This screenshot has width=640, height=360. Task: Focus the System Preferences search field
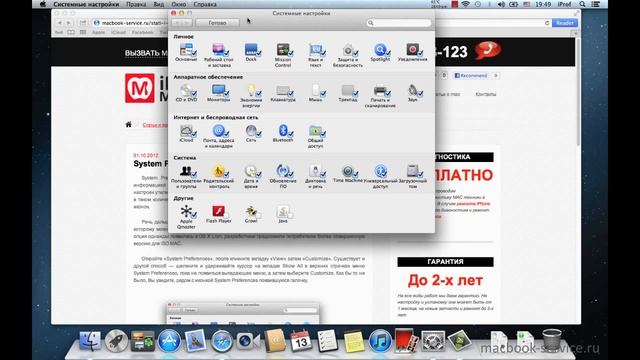pos(399,23)
